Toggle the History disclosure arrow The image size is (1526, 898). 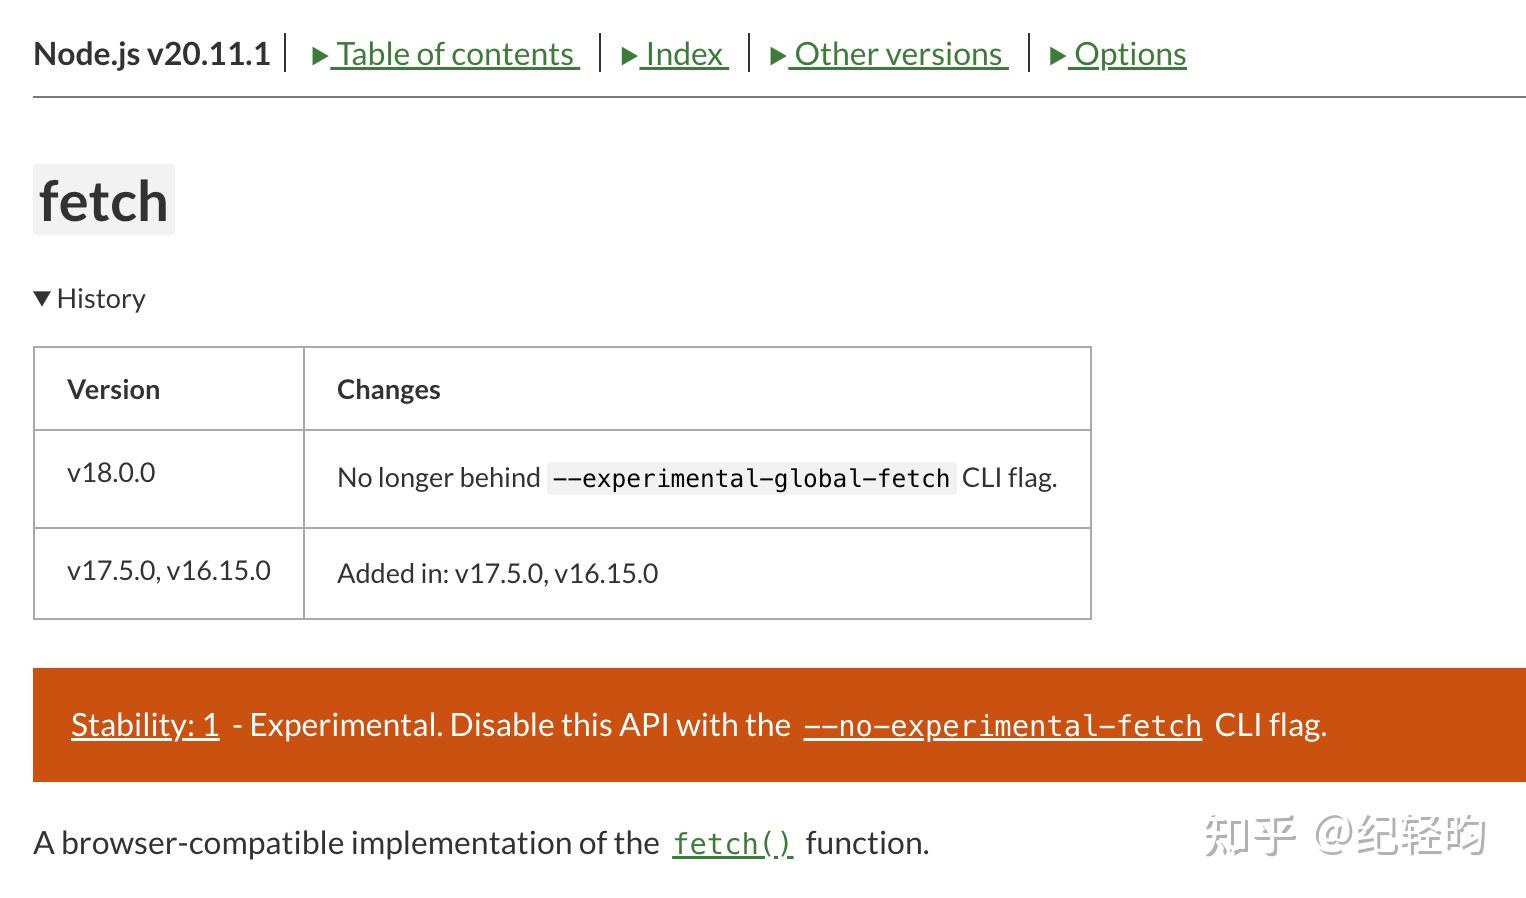pos(42,297)
